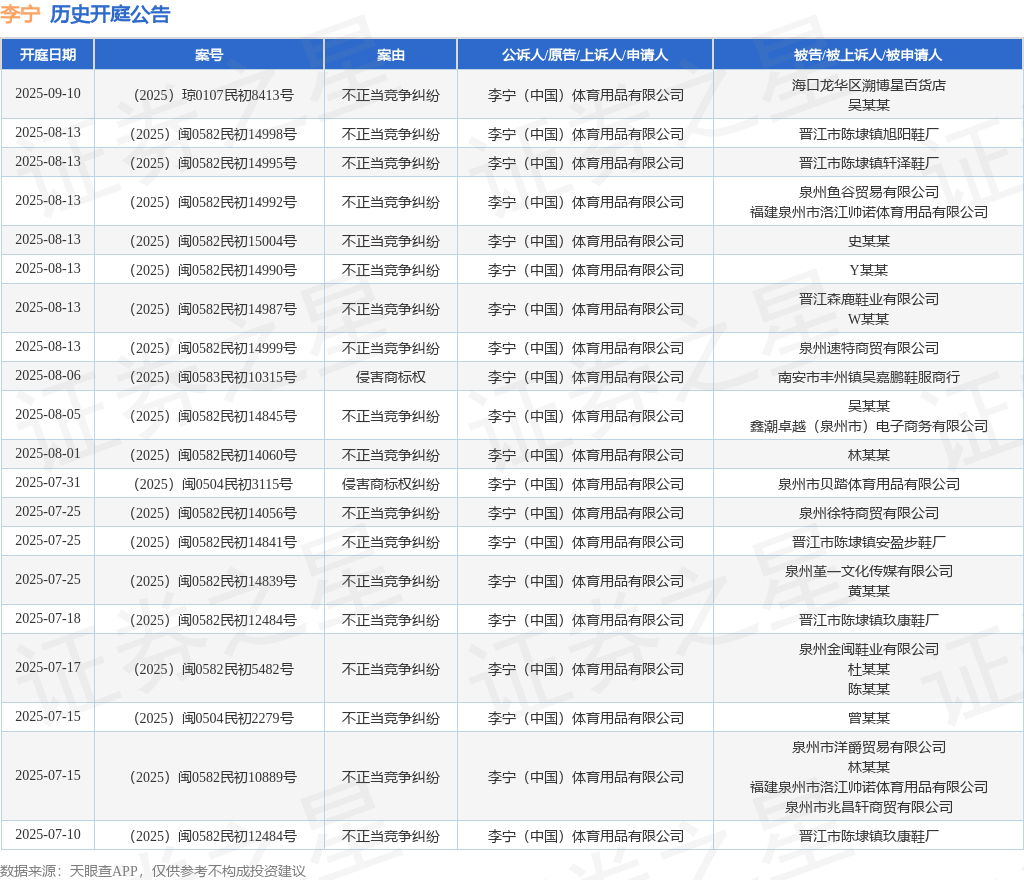Click defendant 陈某某

click(x=869, y=689)
